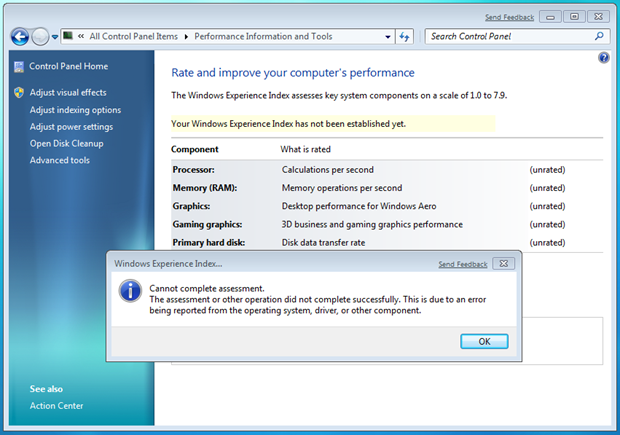Refresh the Control Panel page
The image size is (620, 435).
[x=404, y=37]
